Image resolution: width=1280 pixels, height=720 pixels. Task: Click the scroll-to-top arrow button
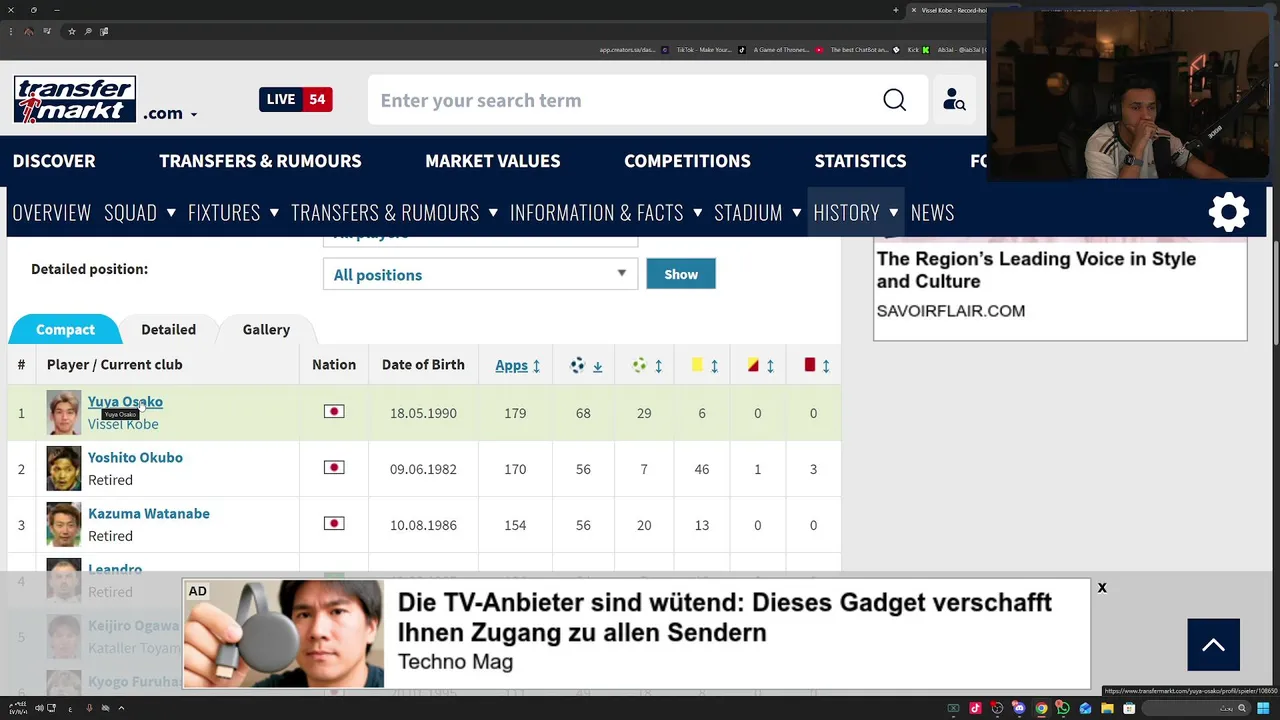coord(1214,645)
